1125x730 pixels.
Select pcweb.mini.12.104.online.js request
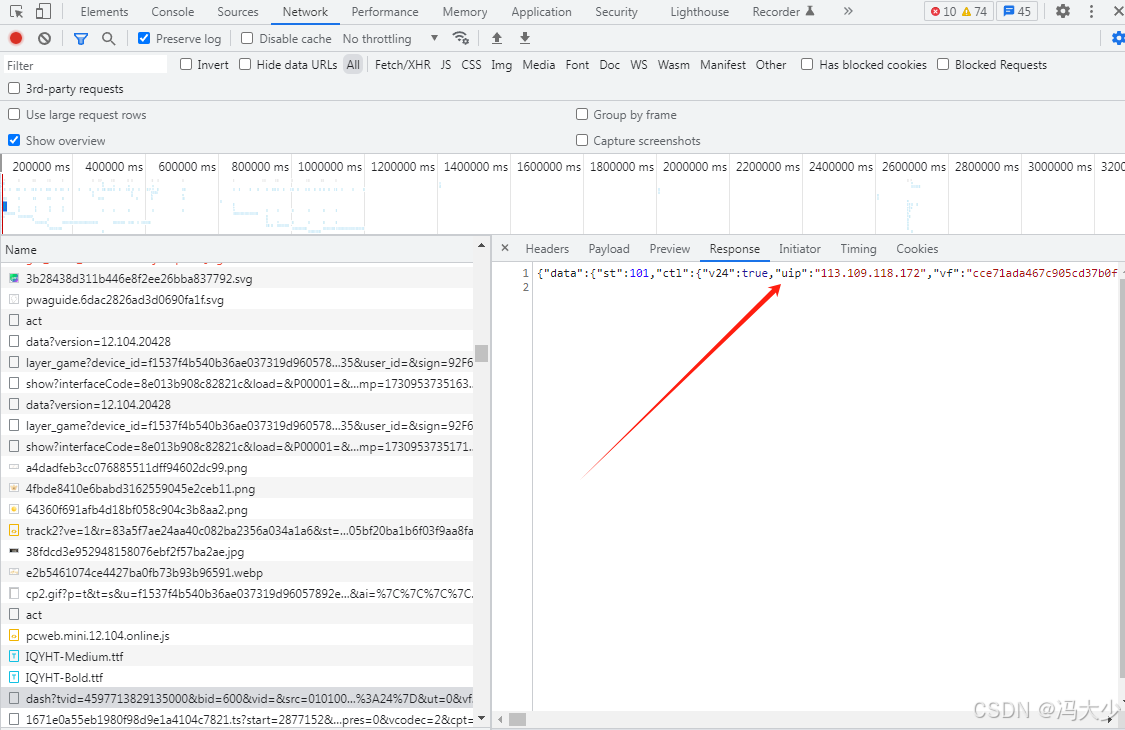click(237, 635)
